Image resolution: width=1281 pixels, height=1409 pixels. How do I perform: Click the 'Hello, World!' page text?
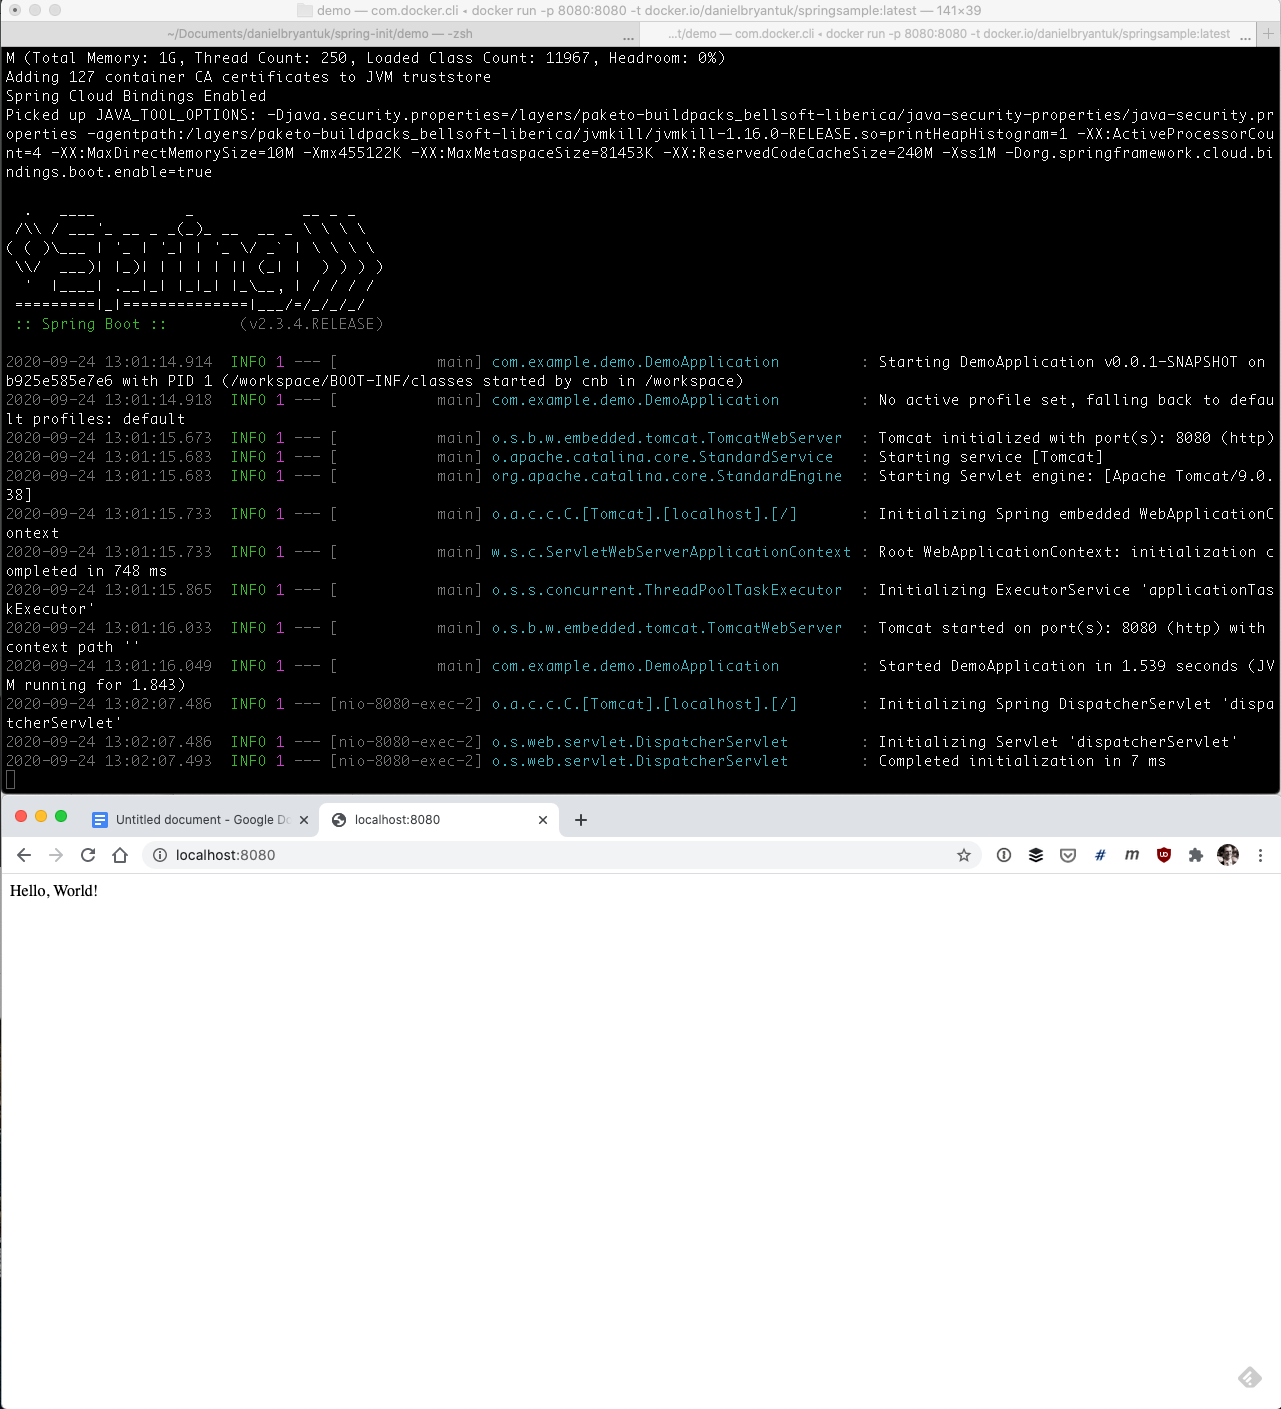coord(54,891)
